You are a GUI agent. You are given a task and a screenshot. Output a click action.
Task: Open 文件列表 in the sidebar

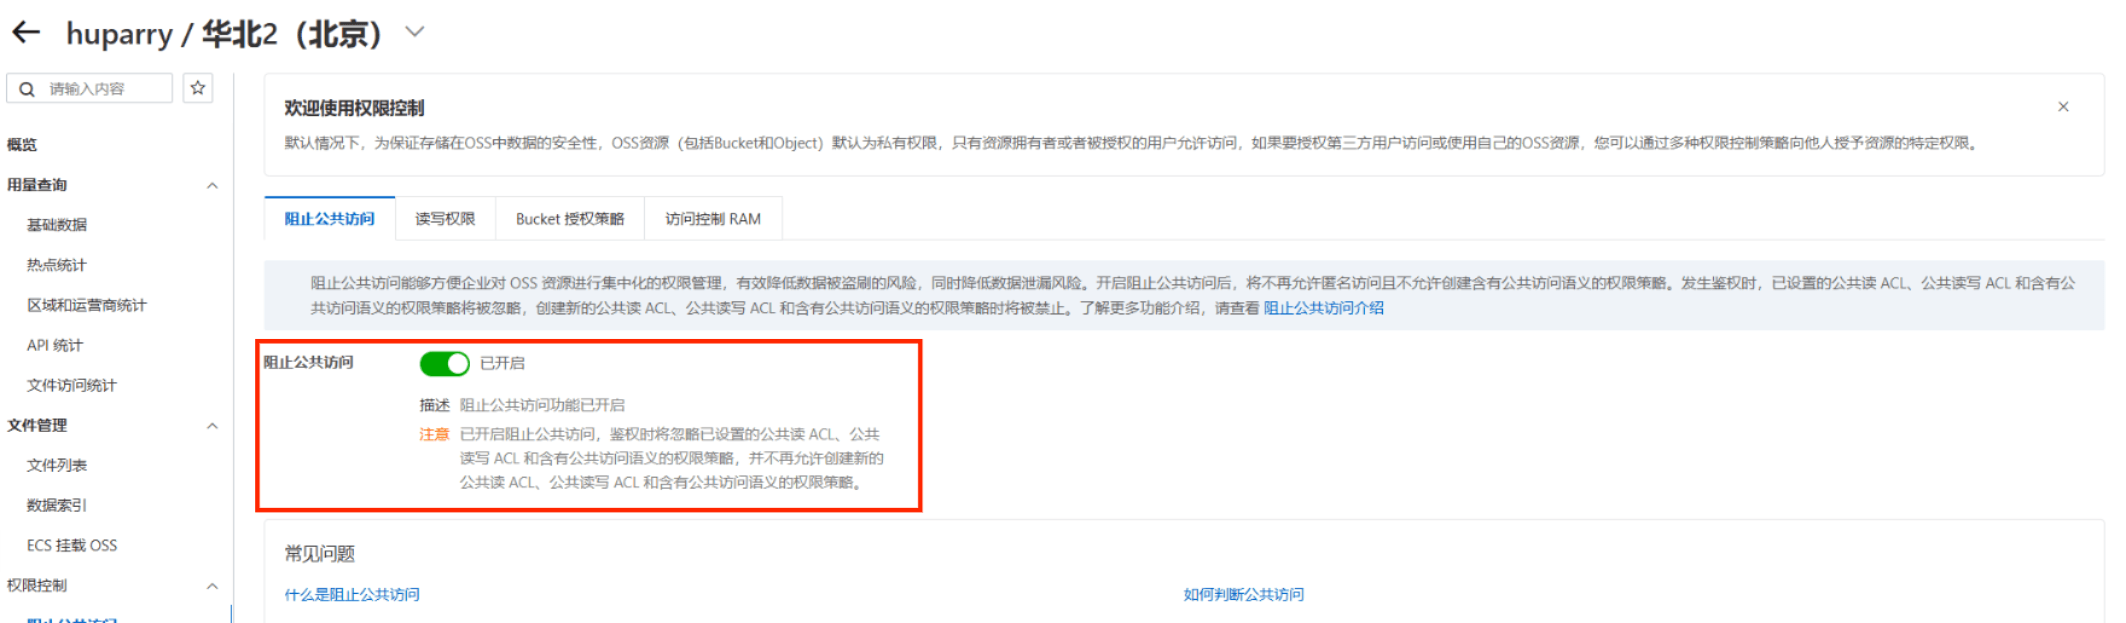click(x=57, y=465)
